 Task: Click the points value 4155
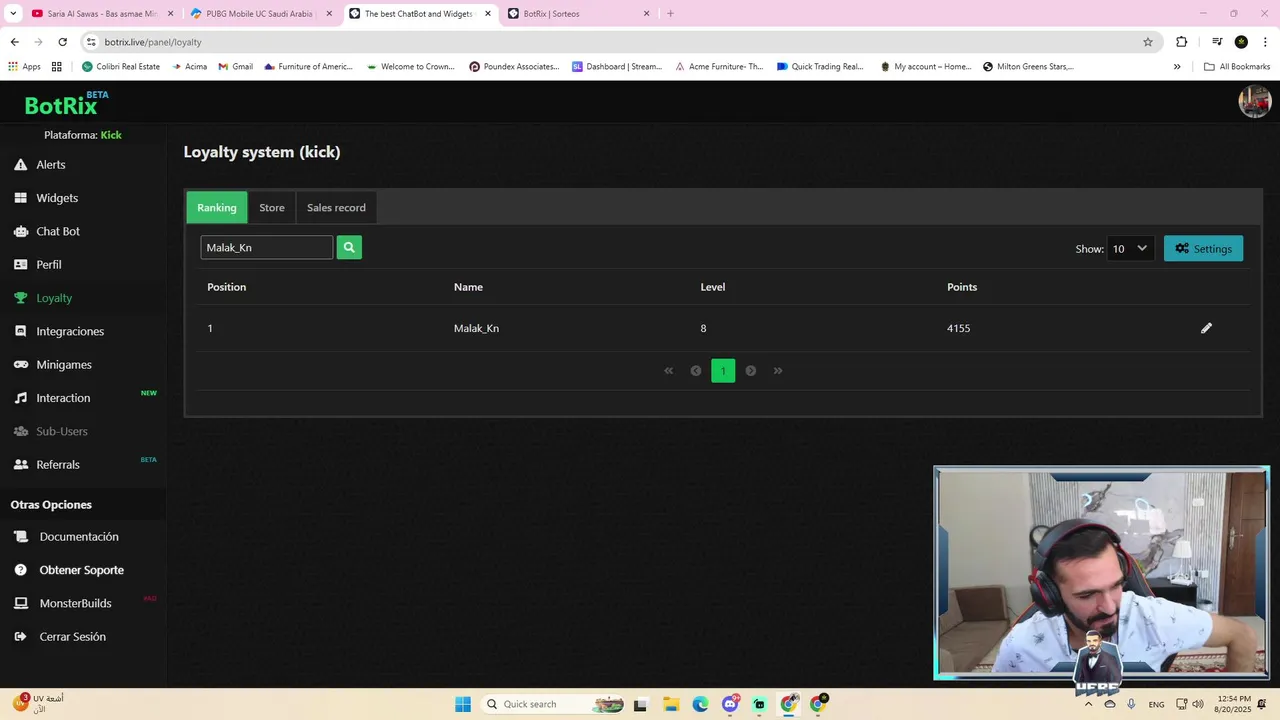click(958, 328)
